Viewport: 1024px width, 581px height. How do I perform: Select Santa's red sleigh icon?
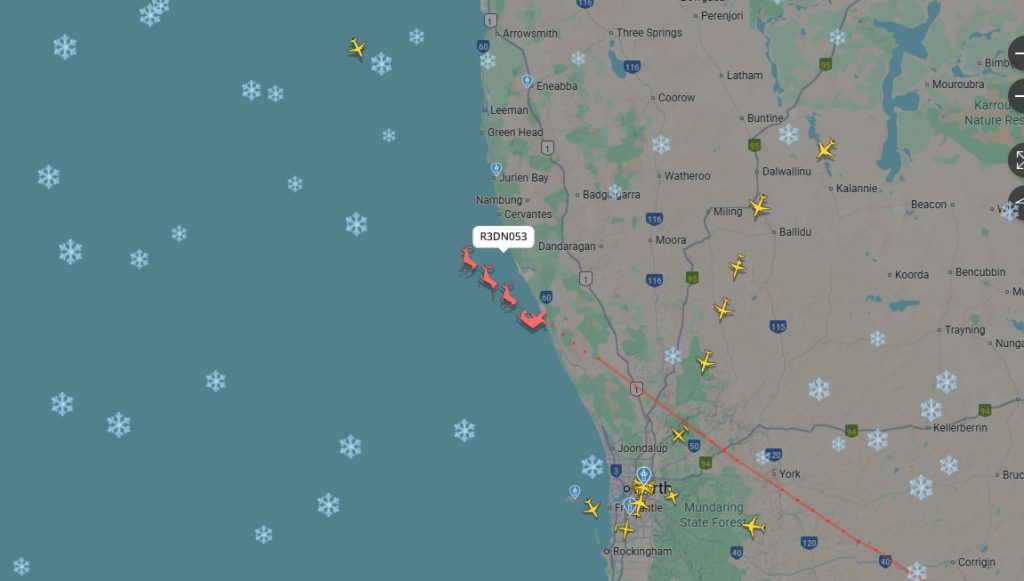pyautogui.click(x=533, y=321)
